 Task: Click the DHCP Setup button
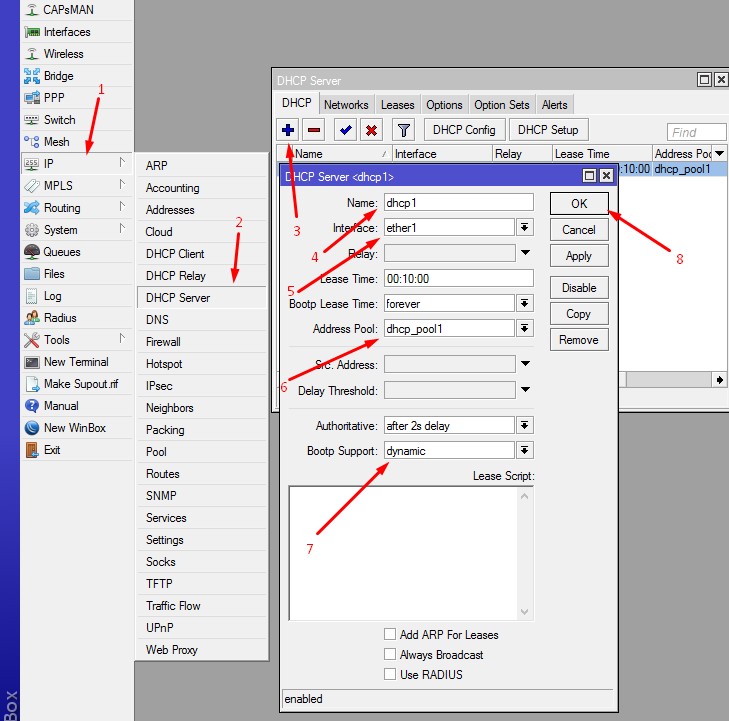[548, 130]
